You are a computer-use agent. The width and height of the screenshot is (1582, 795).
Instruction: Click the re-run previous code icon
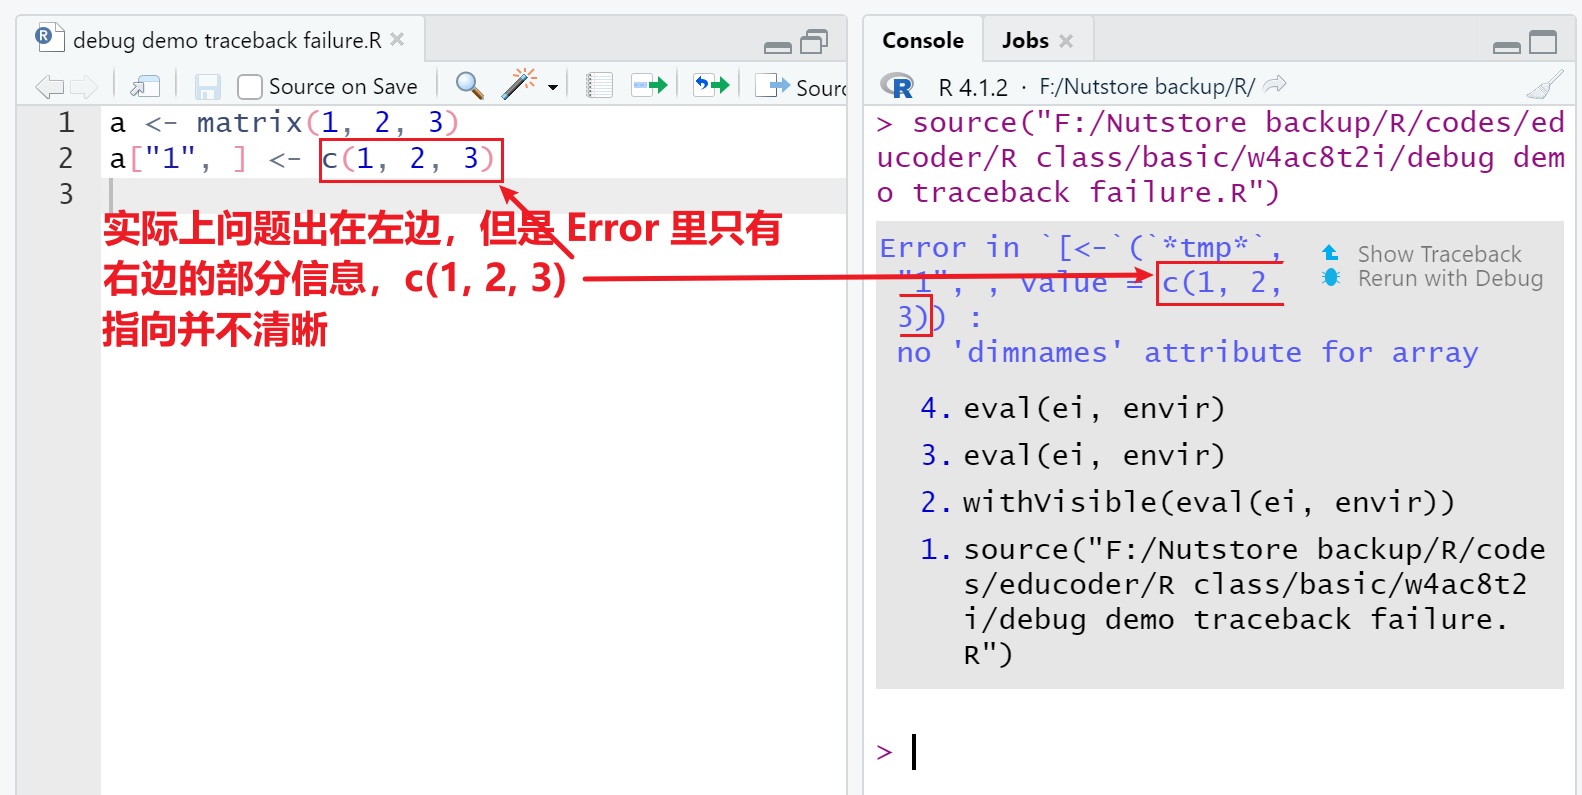click(711, 86)
